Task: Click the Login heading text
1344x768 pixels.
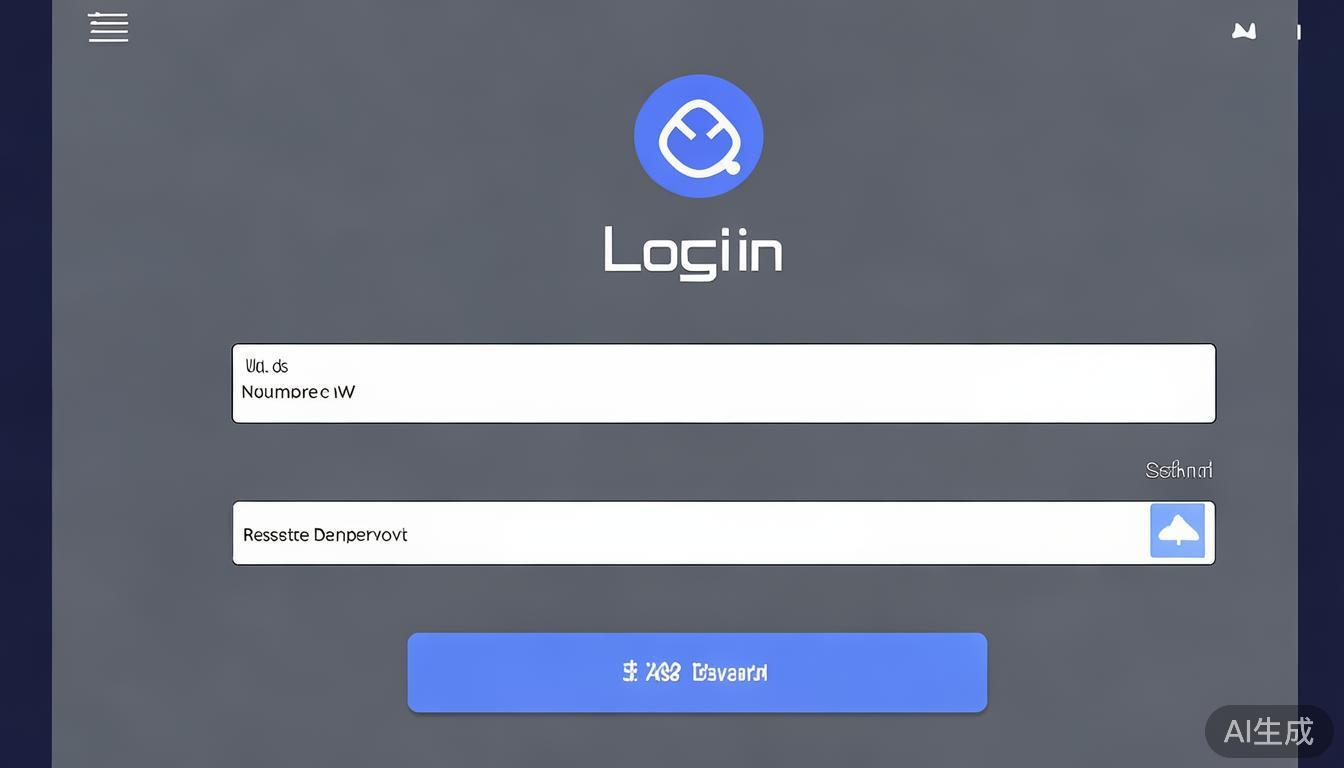Action: click(693, 252)
